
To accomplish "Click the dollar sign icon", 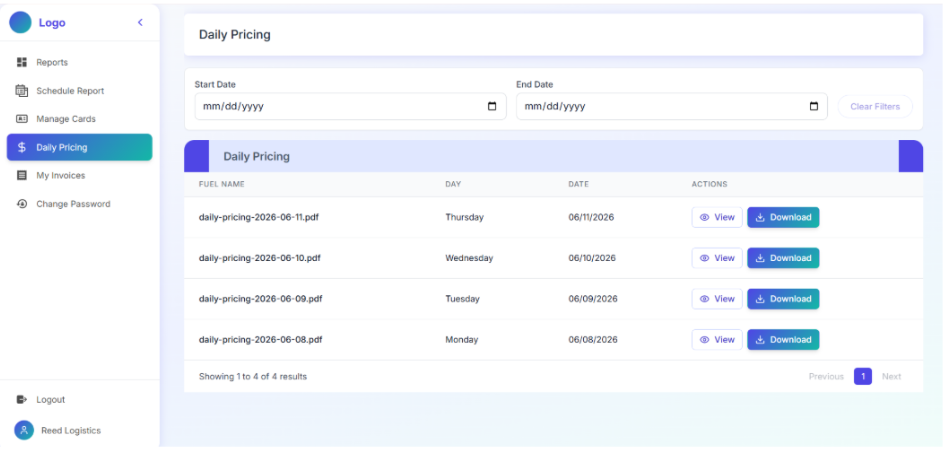I will [x=22, y=147].
